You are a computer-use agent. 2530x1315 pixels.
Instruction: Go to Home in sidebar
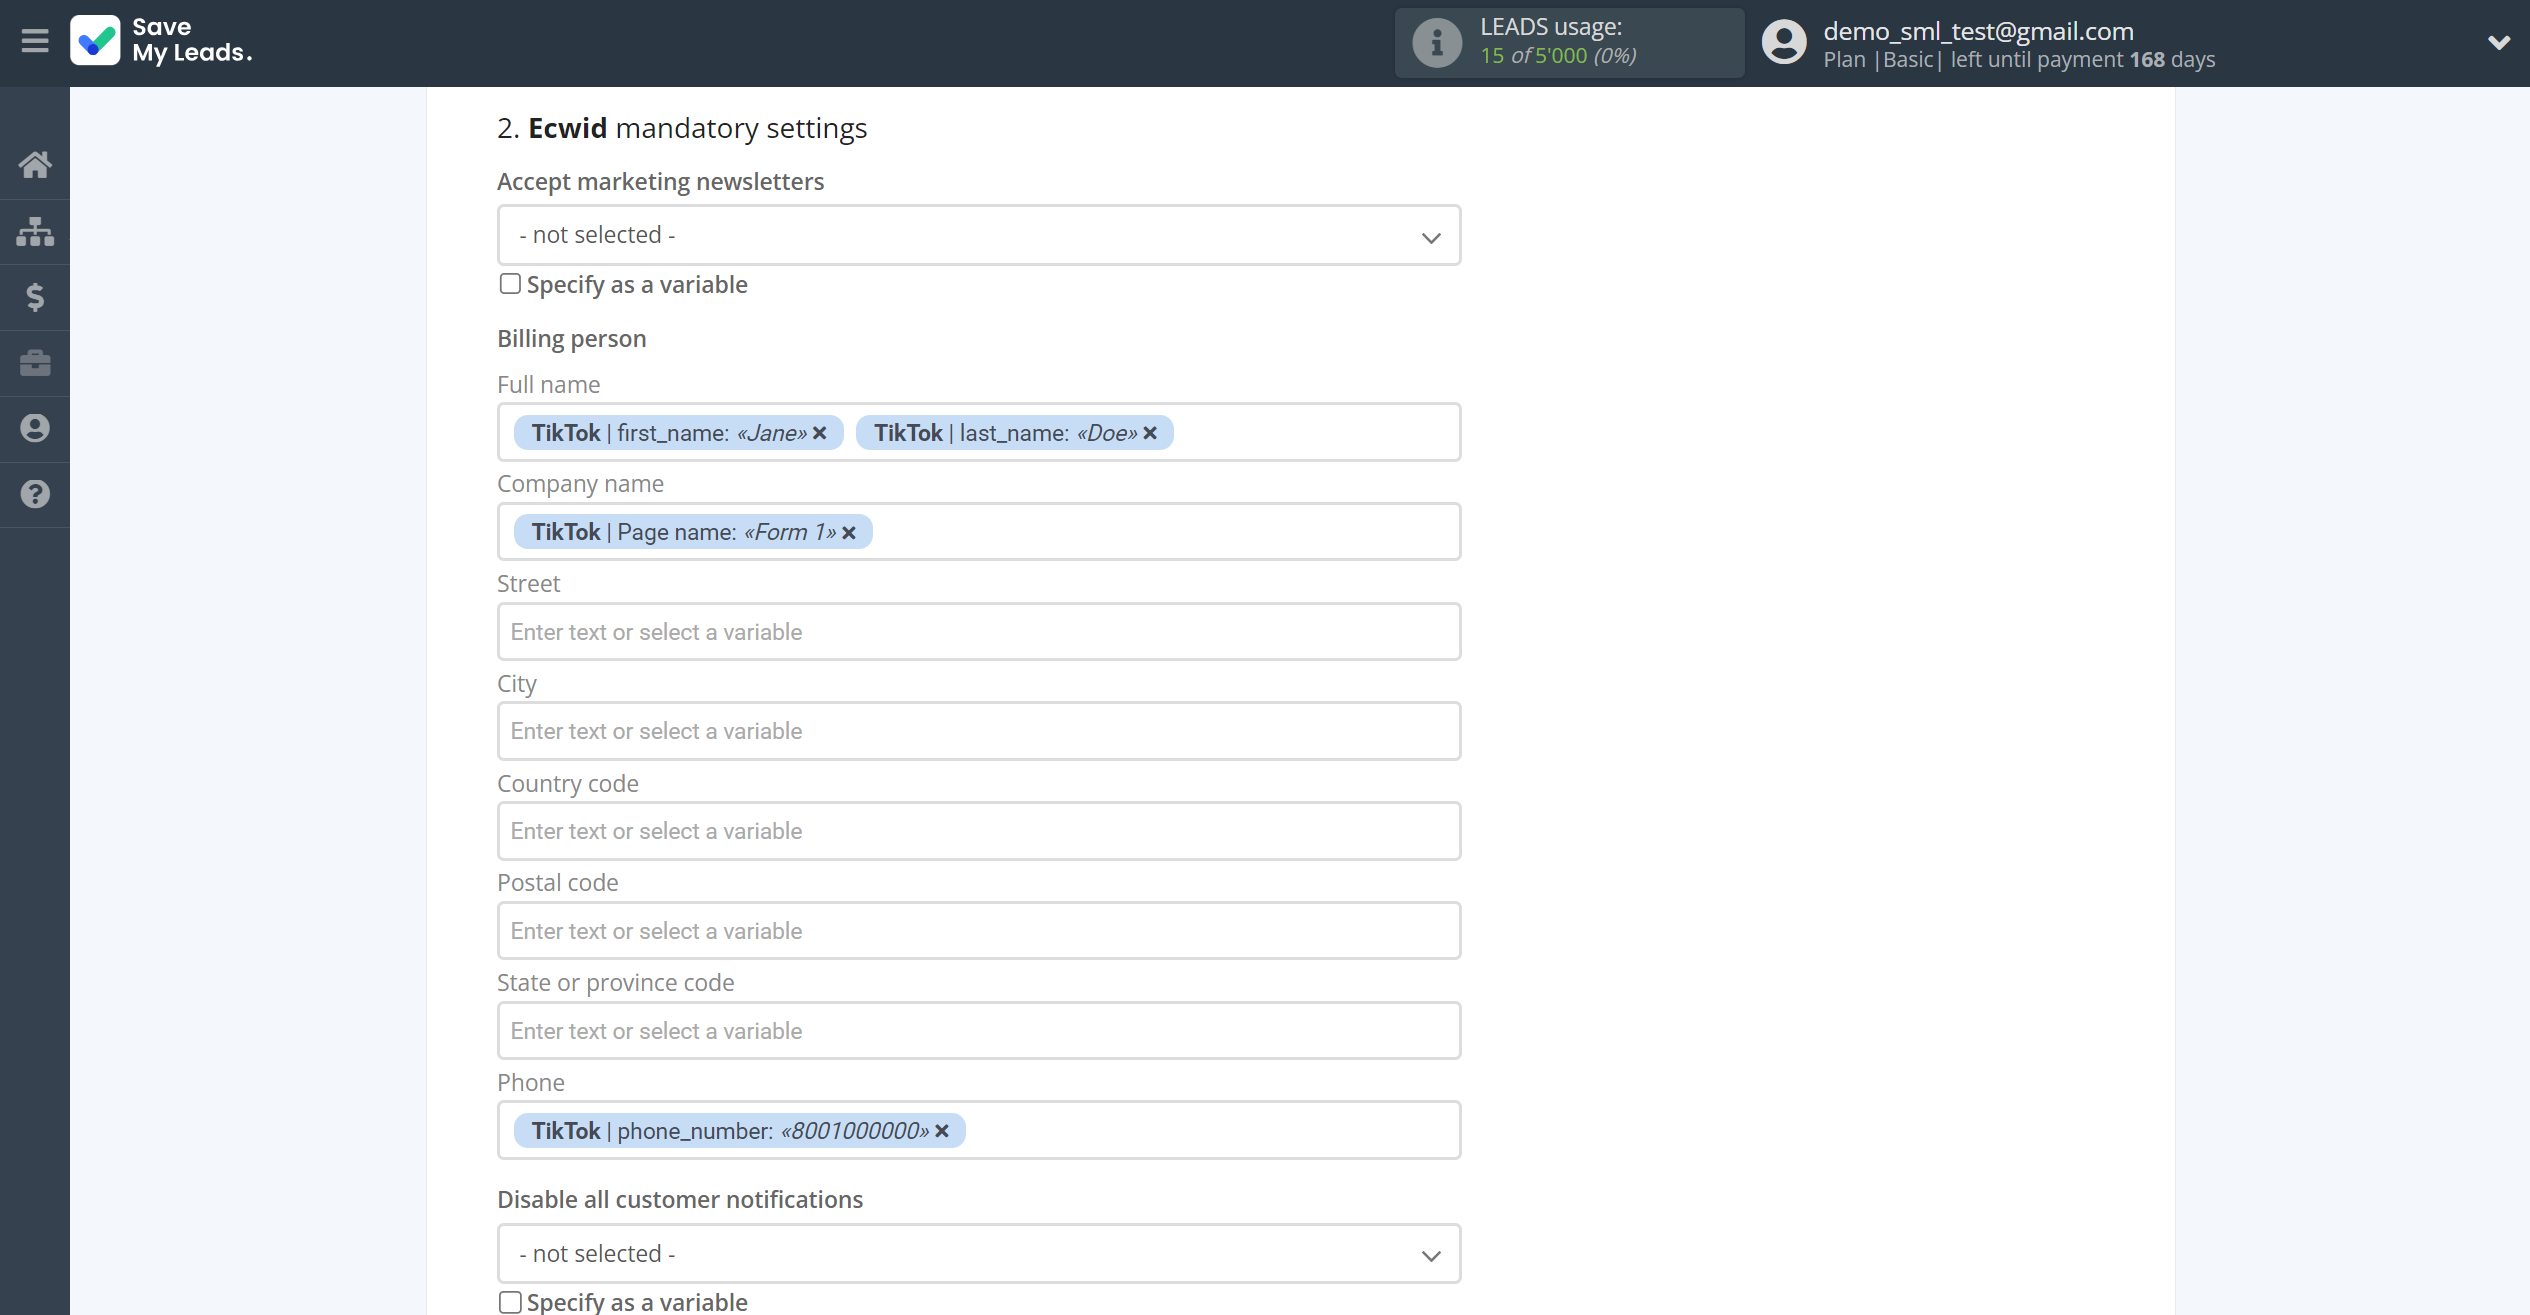pos(35,165)
